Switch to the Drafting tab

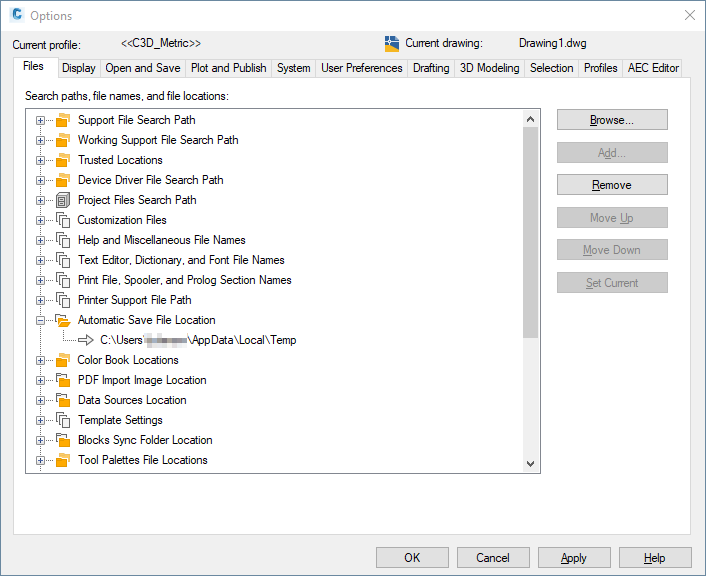coord(431,68)
